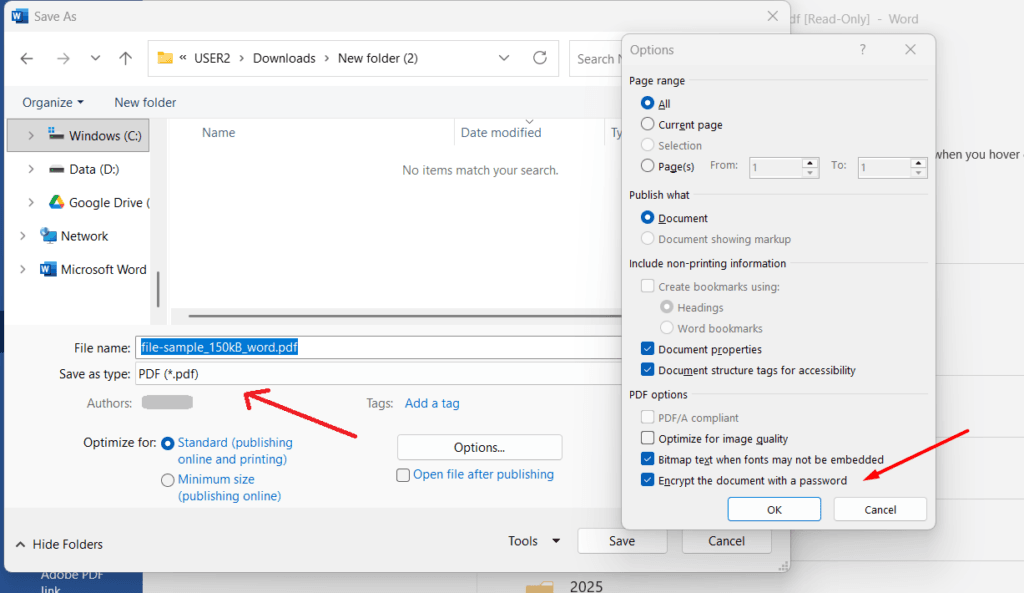
Task: Open the Organize menu
Action: click(52, 102)
